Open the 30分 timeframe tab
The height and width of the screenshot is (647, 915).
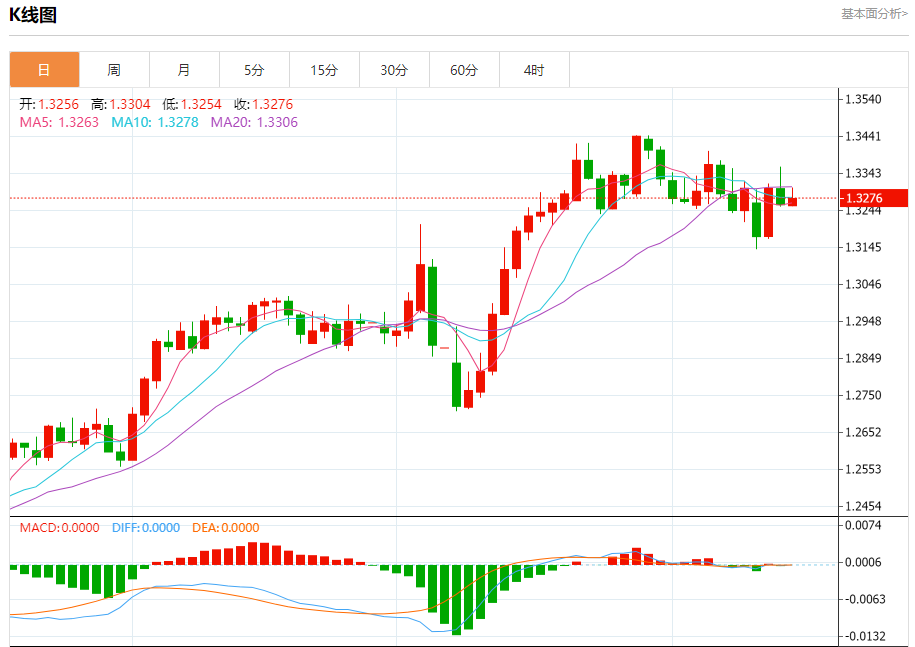pos(394,70)
